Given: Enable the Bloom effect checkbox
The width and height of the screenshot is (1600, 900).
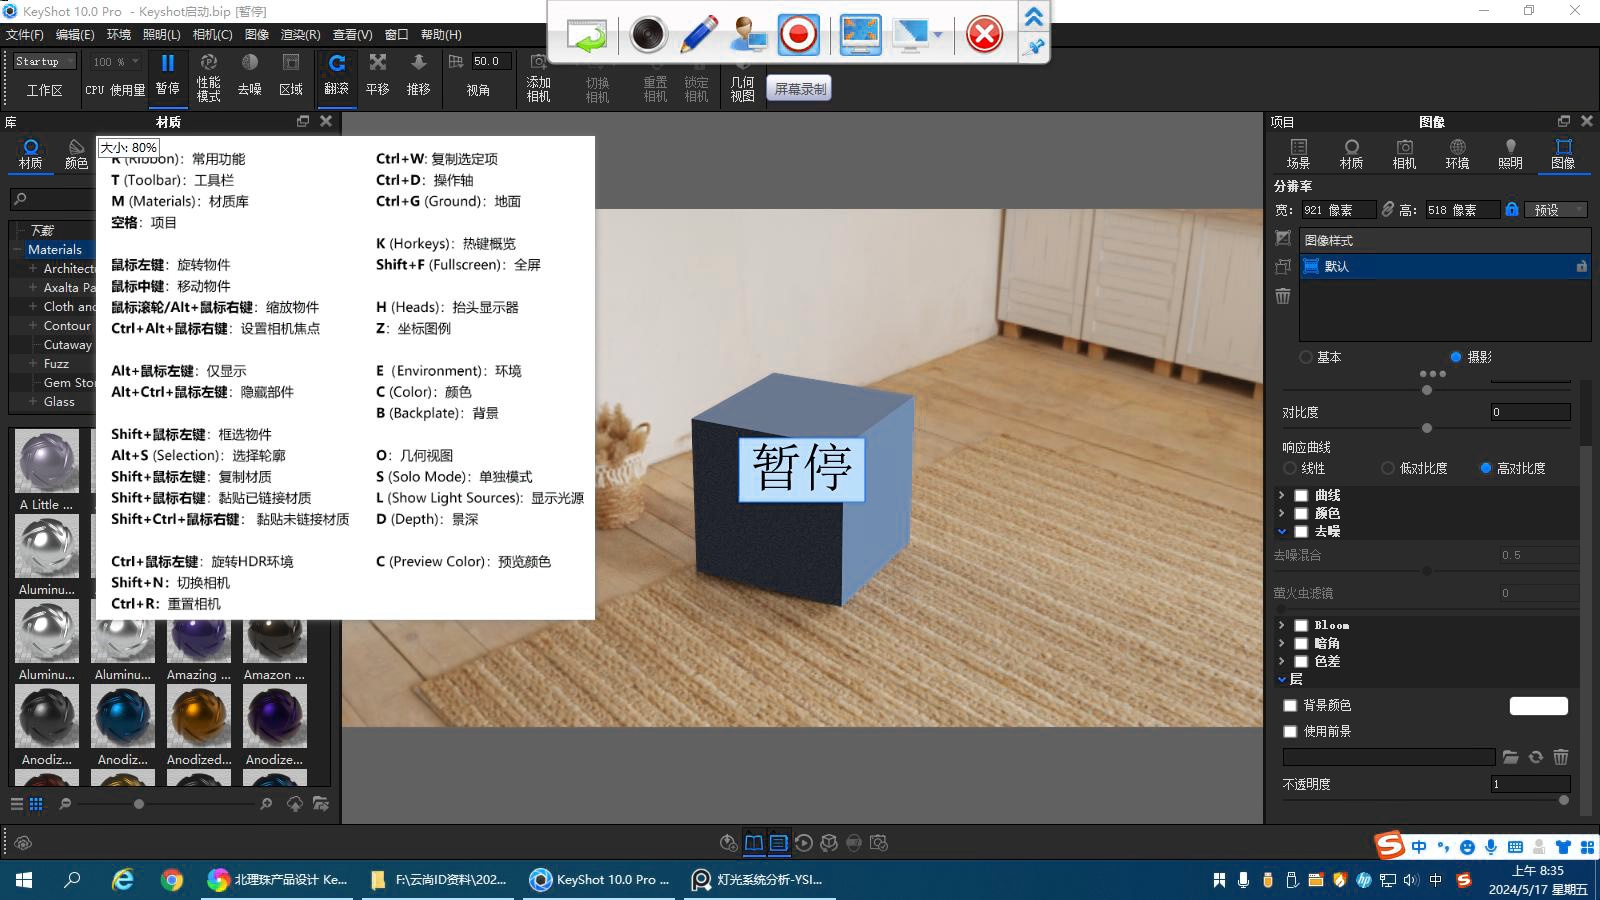Looking at the screenshot, I should 1300,624.
